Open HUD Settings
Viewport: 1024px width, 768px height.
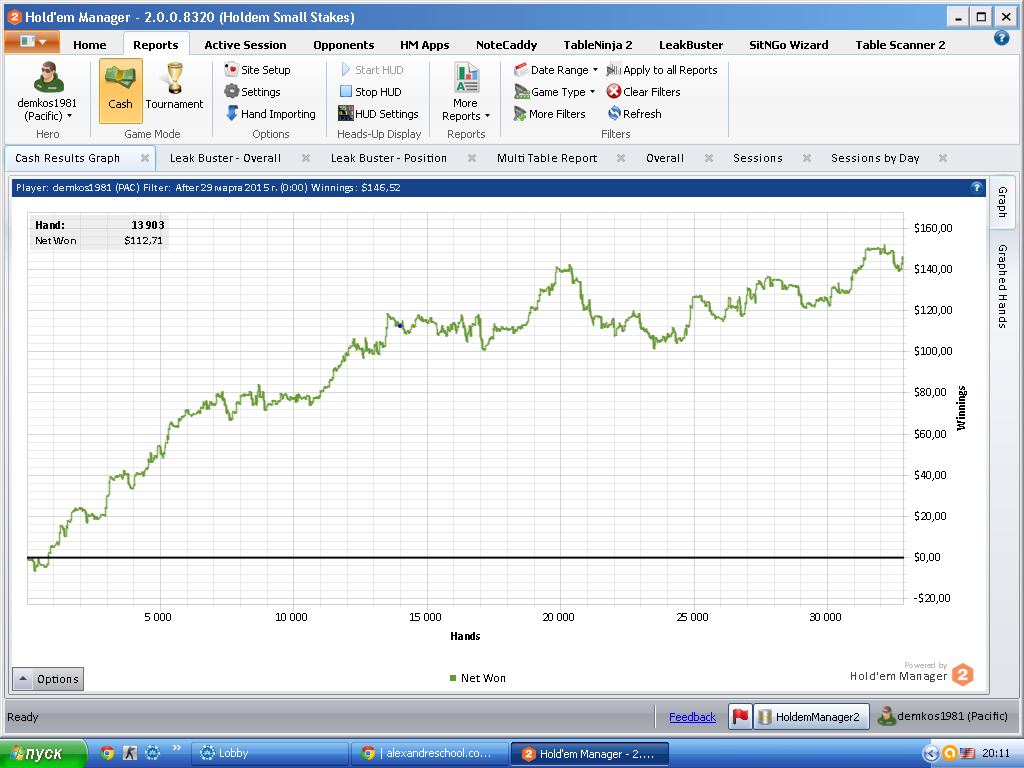[378, 114]
